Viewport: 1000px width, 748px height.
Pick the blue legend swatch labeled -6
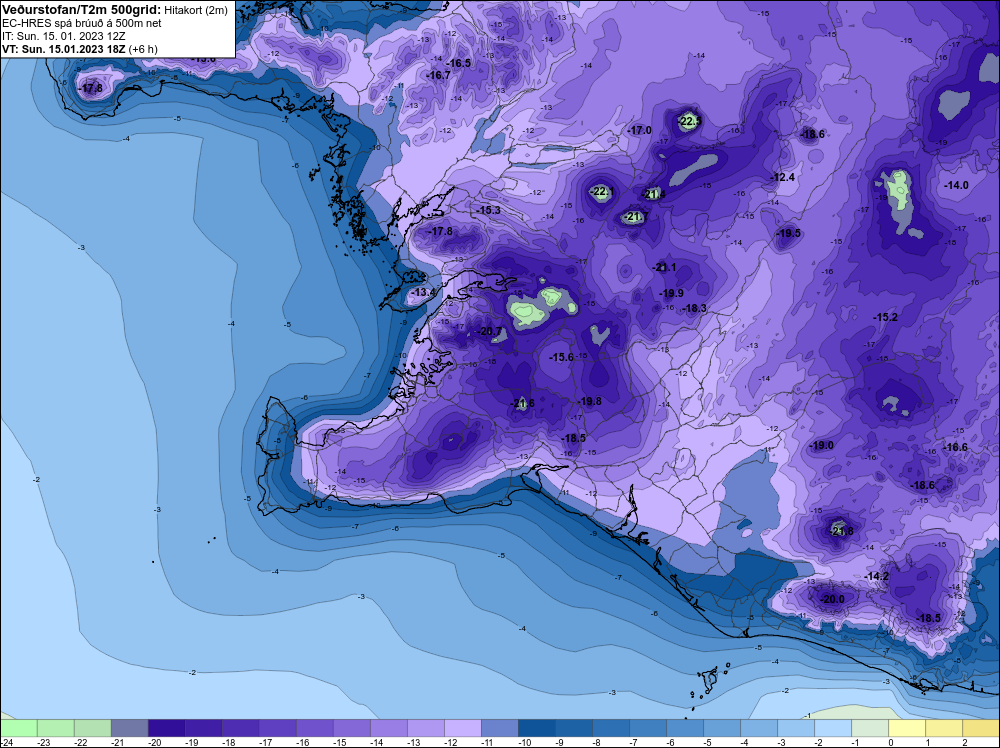point(684,728)
